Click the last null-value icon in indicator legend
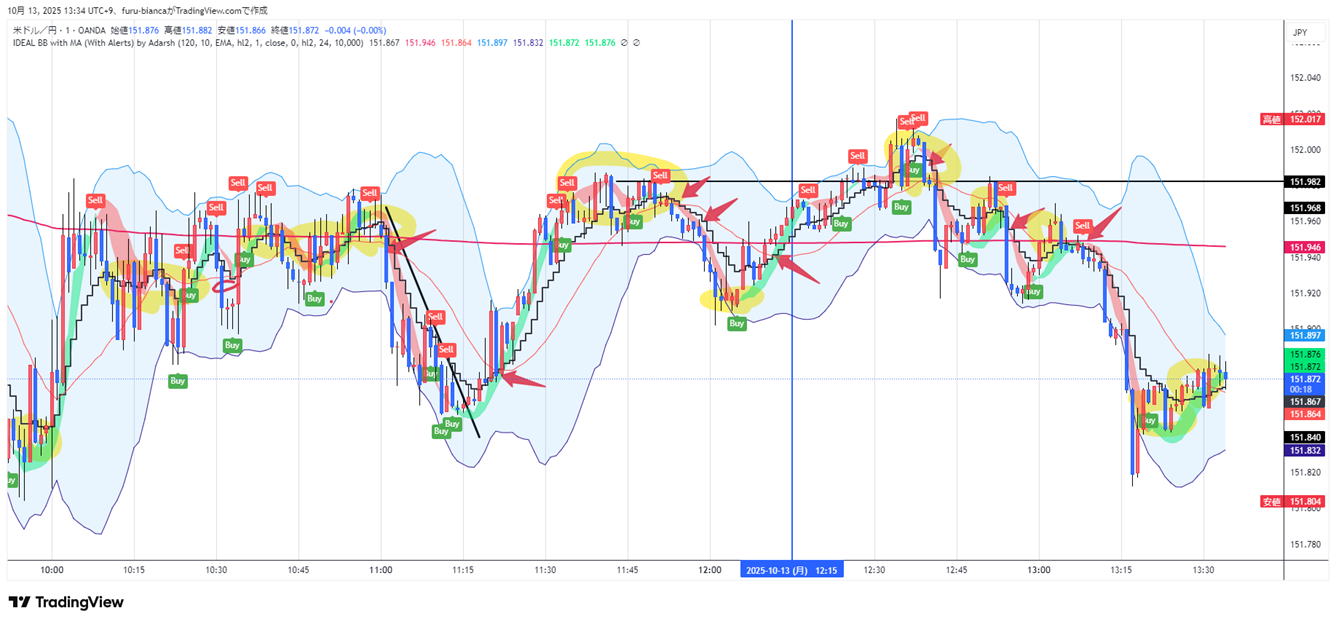The image size is (1336, 624). click(x=637, y=43)
